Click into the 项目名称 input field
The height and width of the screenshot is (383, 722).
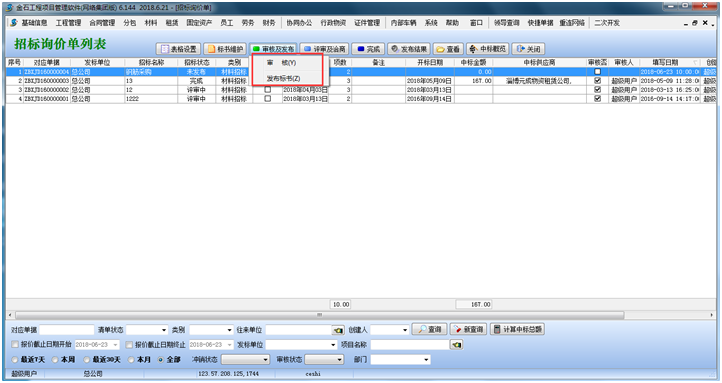(410, 345)
